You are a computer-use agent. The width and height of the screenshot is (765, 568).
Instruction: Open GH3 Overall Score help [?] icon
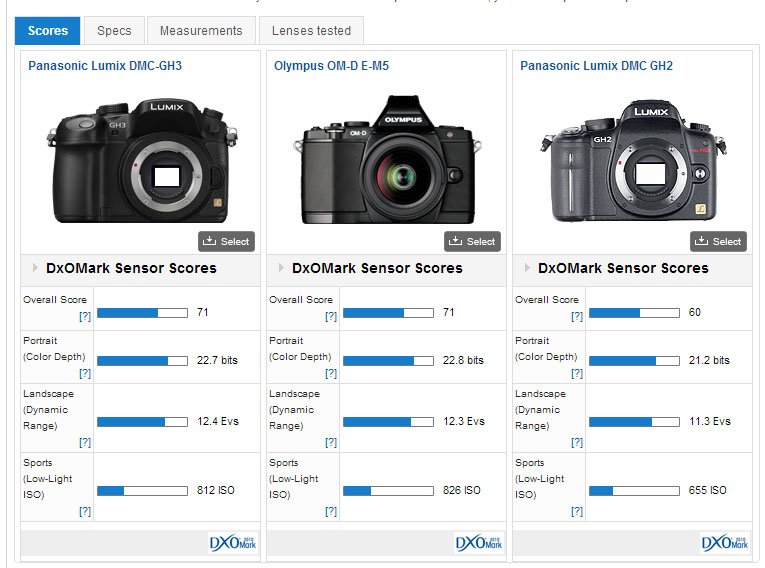[x=84, y=316]
